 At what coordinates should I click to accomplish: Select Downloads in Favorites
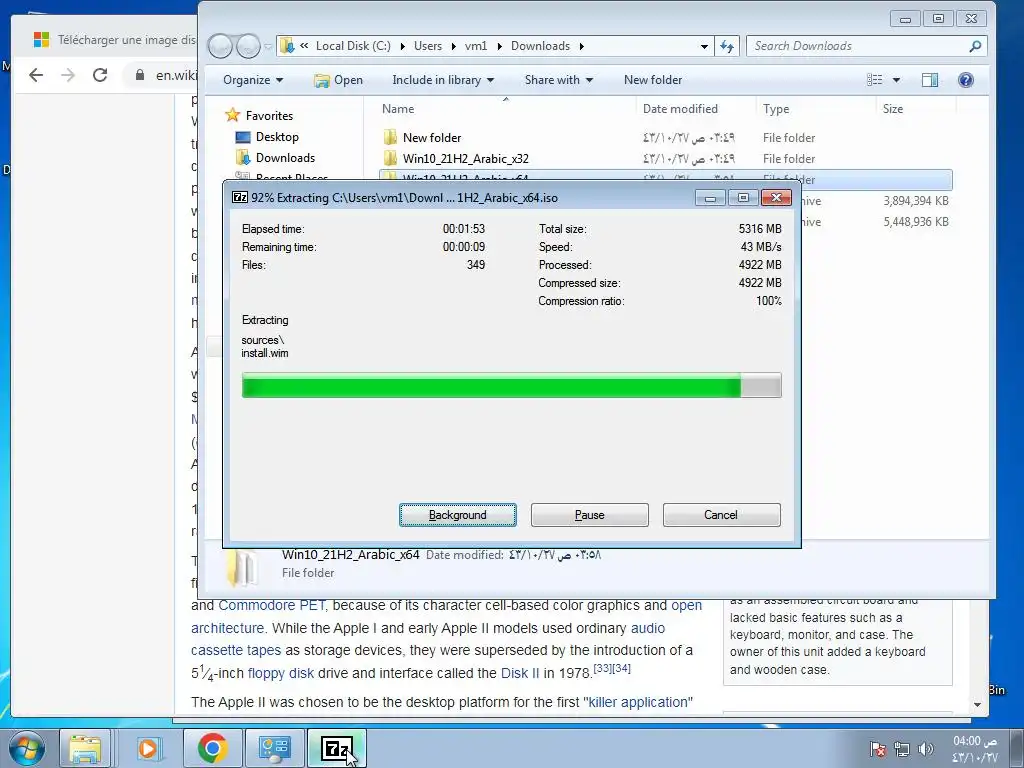285,157
